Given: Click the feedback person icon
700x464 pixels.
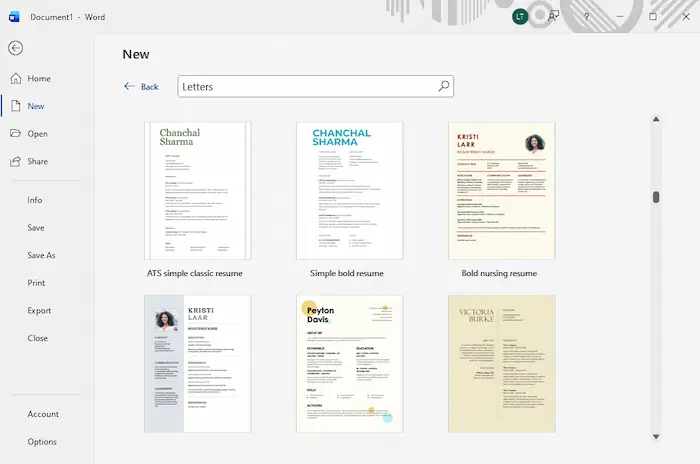Looking at the screenshot, I should [553, 17].
